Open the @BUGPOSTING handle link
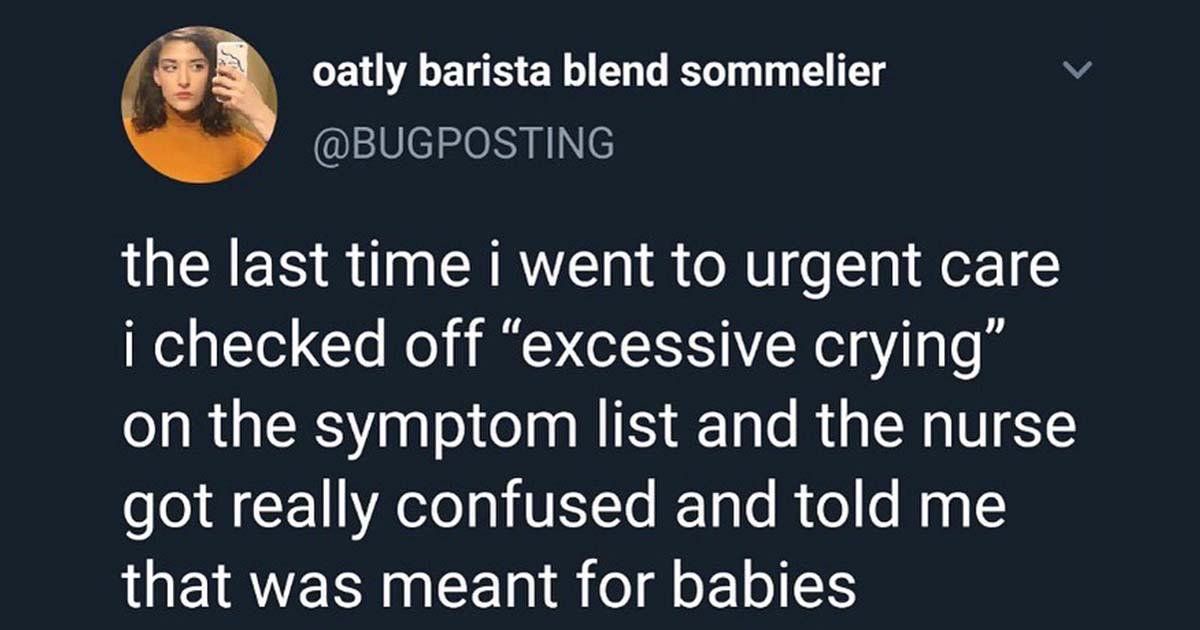Viewport: 1200px width, 630px height. coord(464,144)
